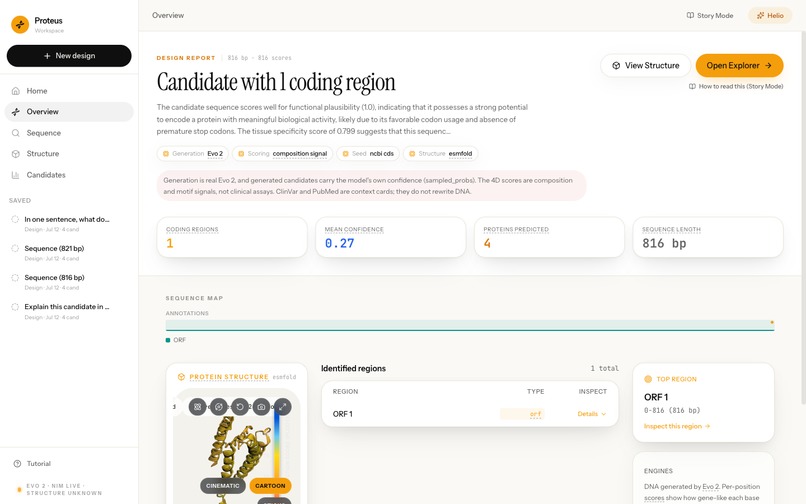This screenshot has height=504, width=806.
Task: Click the ORF annotation track in sequence map
Action: point(470,325)
